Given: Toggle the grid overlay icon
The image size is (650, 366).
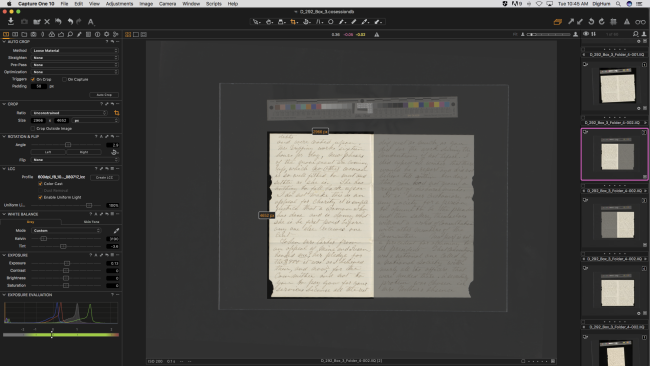Looking at the screenshot, I should click(614, 22).
